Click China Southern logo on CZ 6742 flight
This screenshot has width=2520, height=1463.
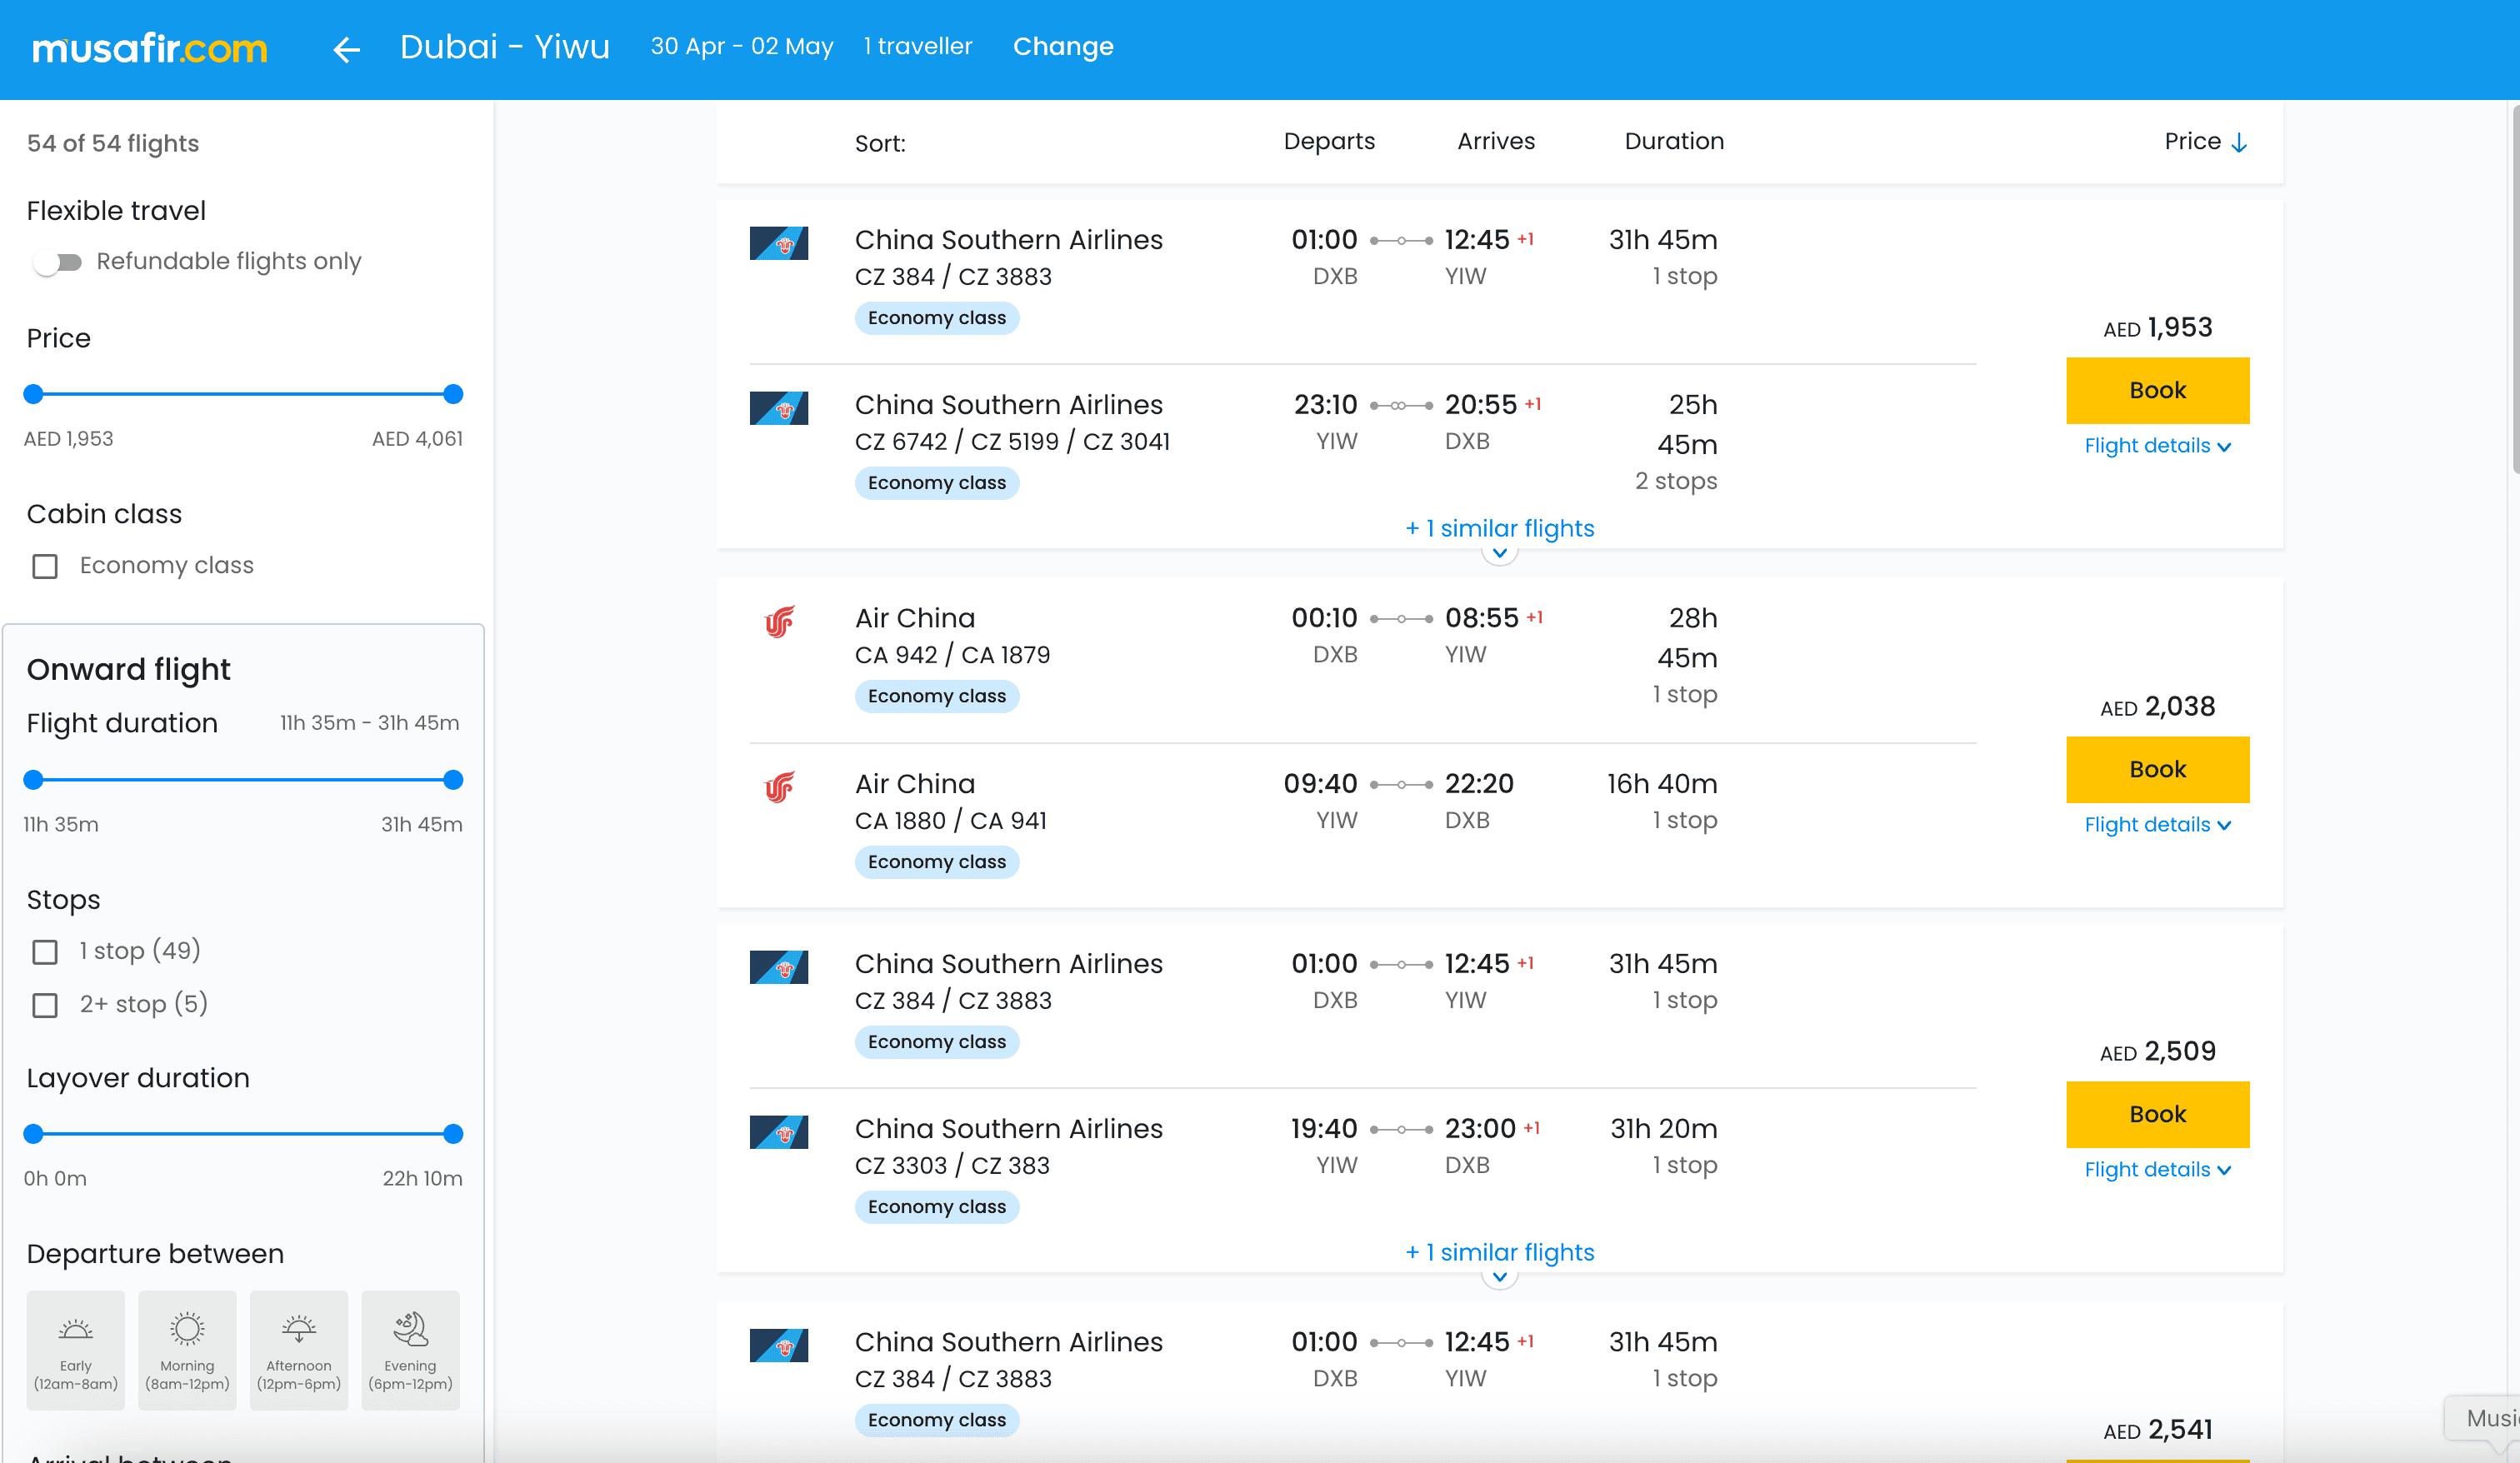pyautogui.click(x=779, y=408)
